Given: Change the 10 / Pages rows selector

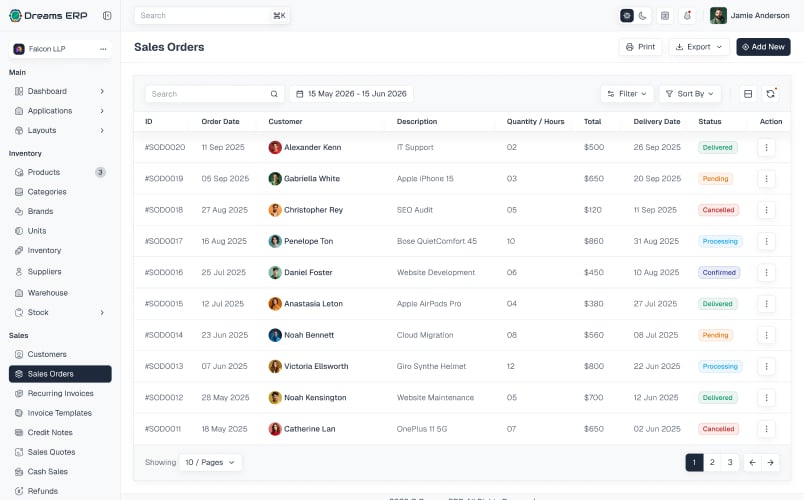Looking at the screenshot, I should click(x=210, y=462).
